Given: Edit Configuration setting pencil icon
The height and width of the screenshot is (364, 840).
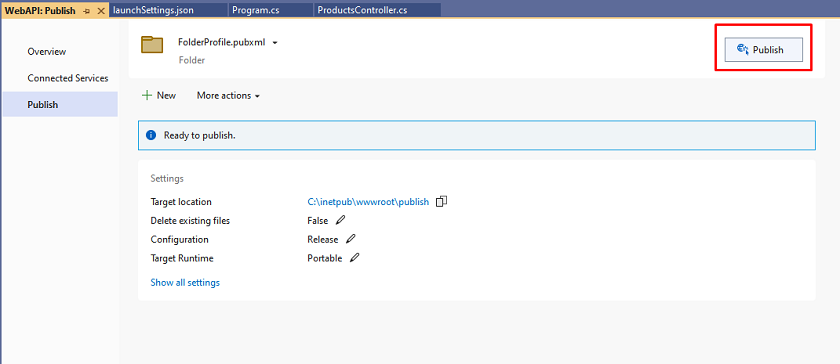Looking at the screenshot, I should coord(351,239).
